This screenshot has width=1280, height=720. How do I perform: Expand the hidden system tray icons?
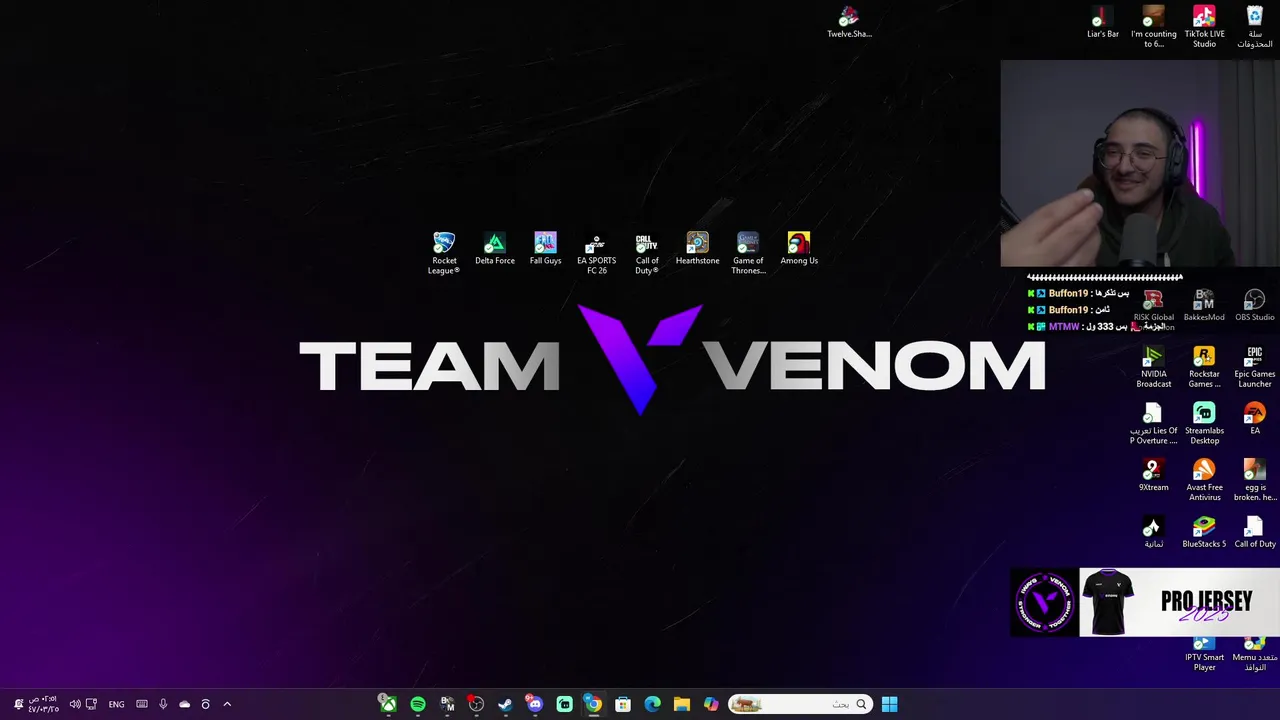pyautogui.click(x=227, y=704)
